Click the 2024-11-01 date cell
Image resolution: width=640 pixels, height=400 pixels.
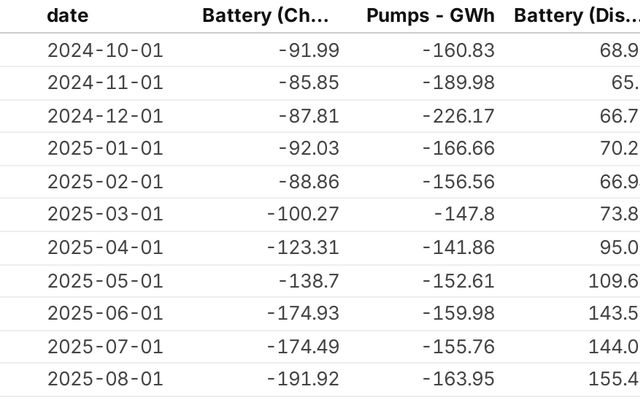click(105, 84)
